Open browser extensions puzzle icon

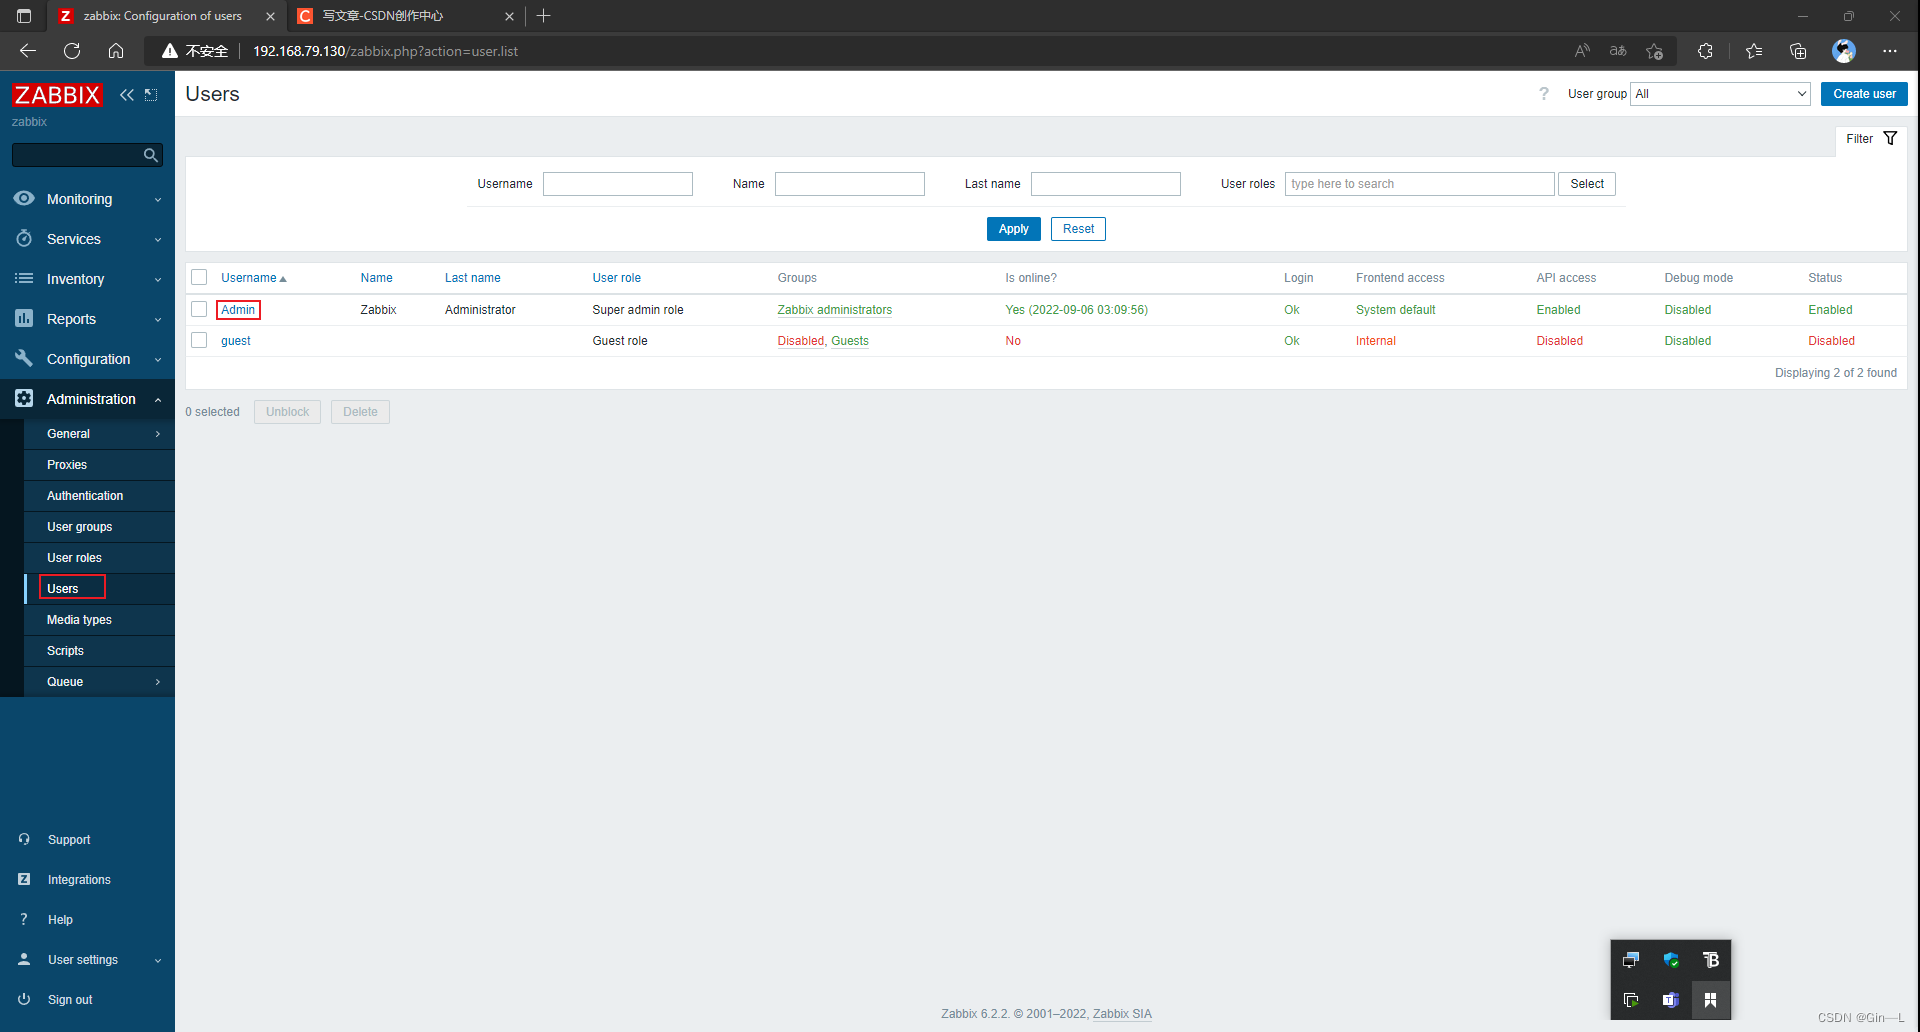1705,51
